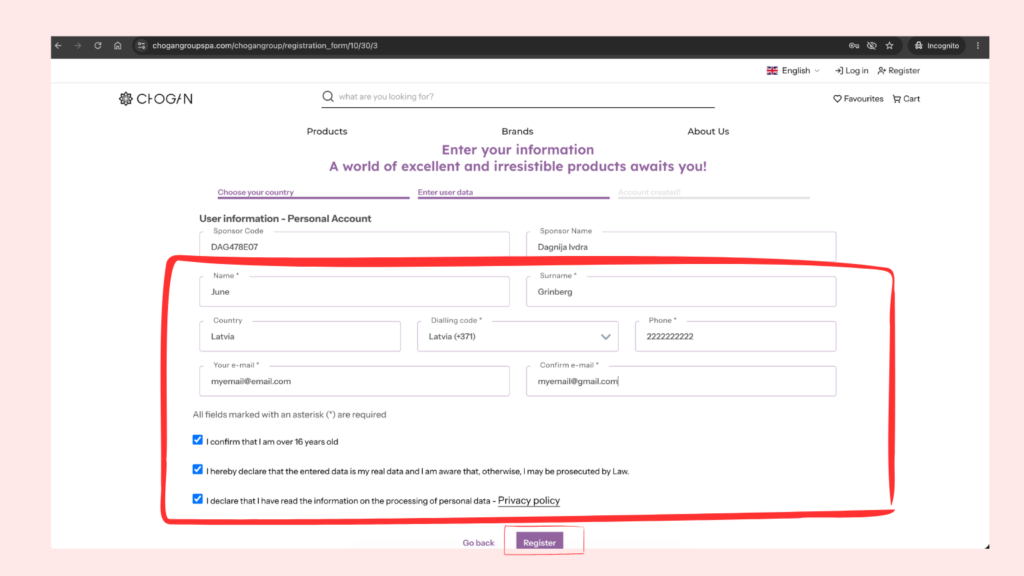This screenshot has height=576, width=1024.
Task: Open the Cart
Action: (x=906, y=99)
